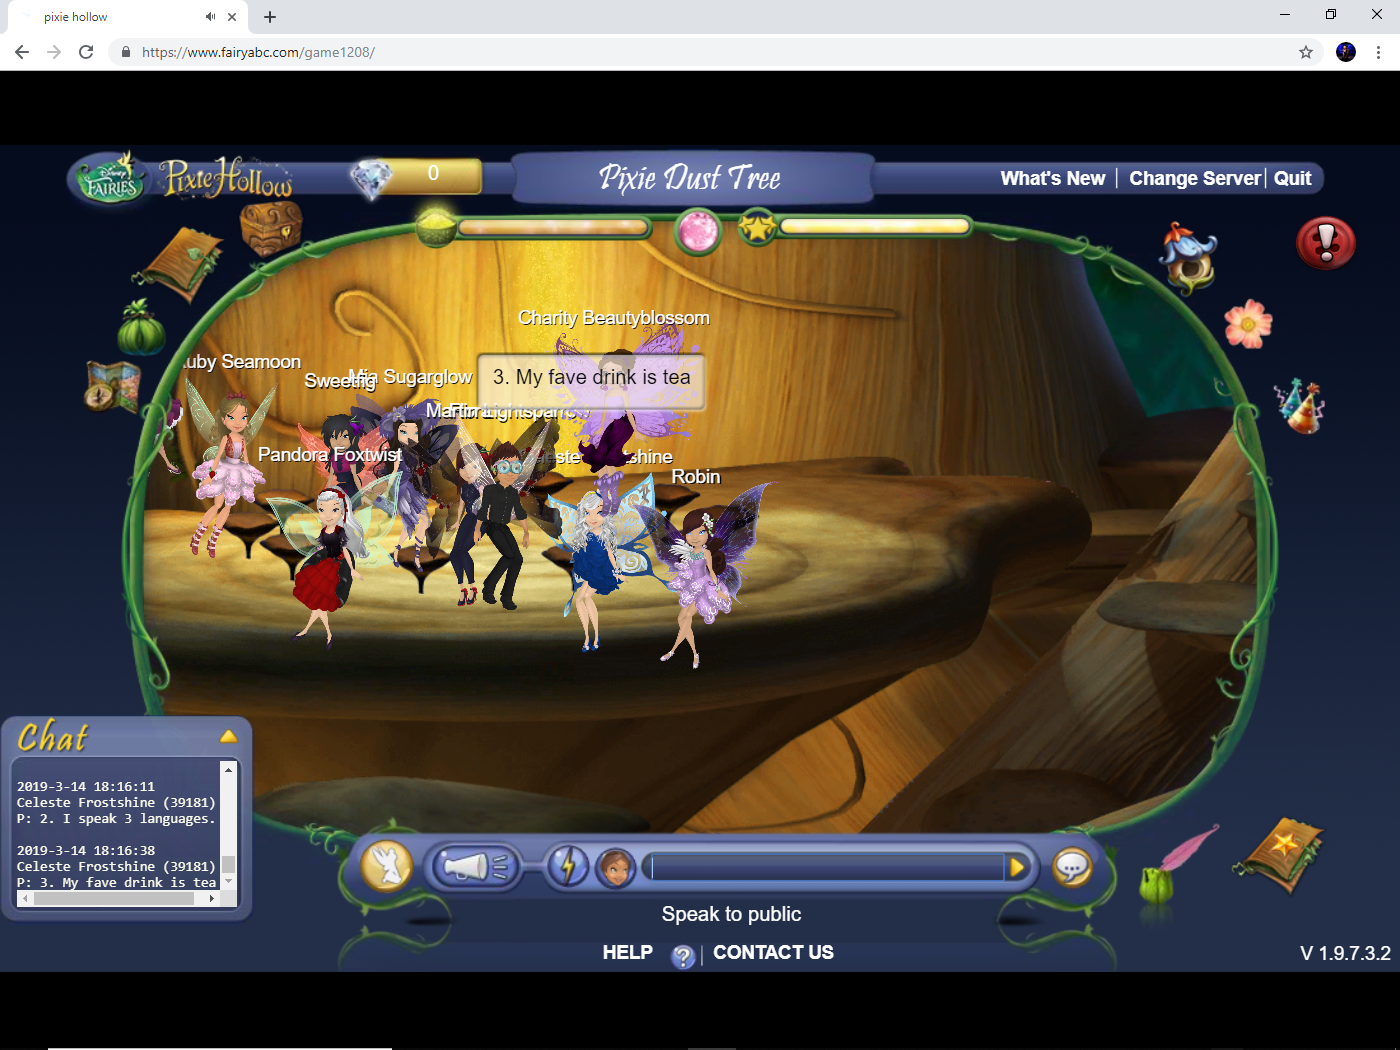This screenshot has height=1050, width=1400.
Task: Toggle the megaphone shout mode
Action: click(475, 867)
